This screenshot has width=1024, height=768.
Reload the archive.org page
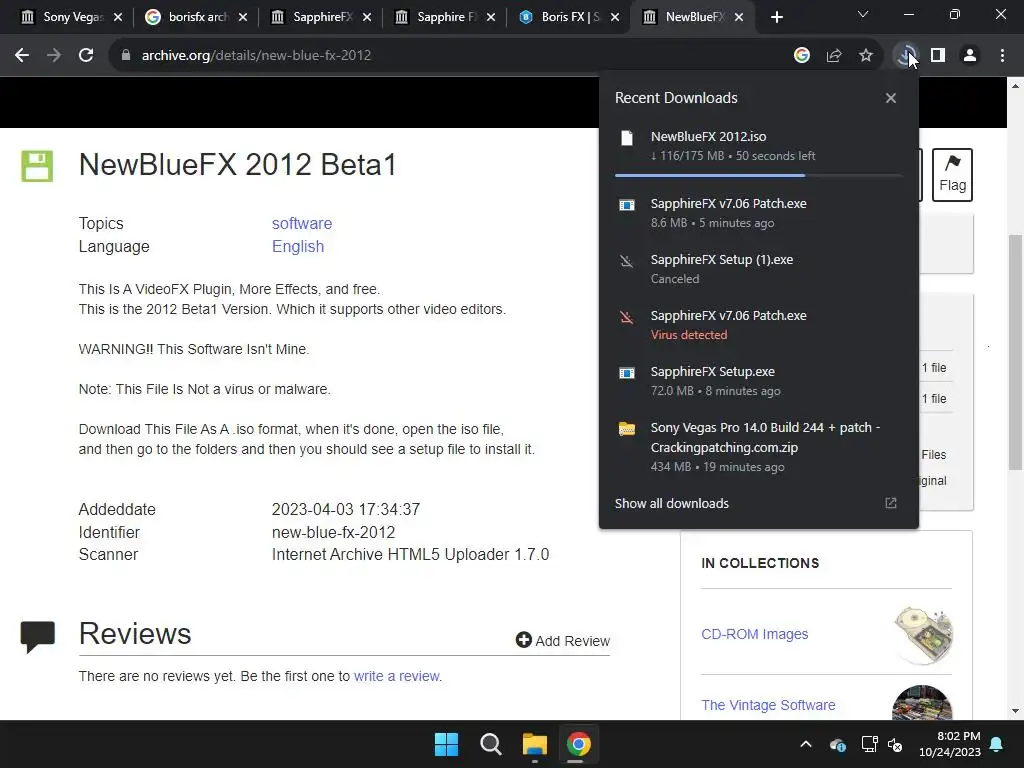click(x=86, y=56)
